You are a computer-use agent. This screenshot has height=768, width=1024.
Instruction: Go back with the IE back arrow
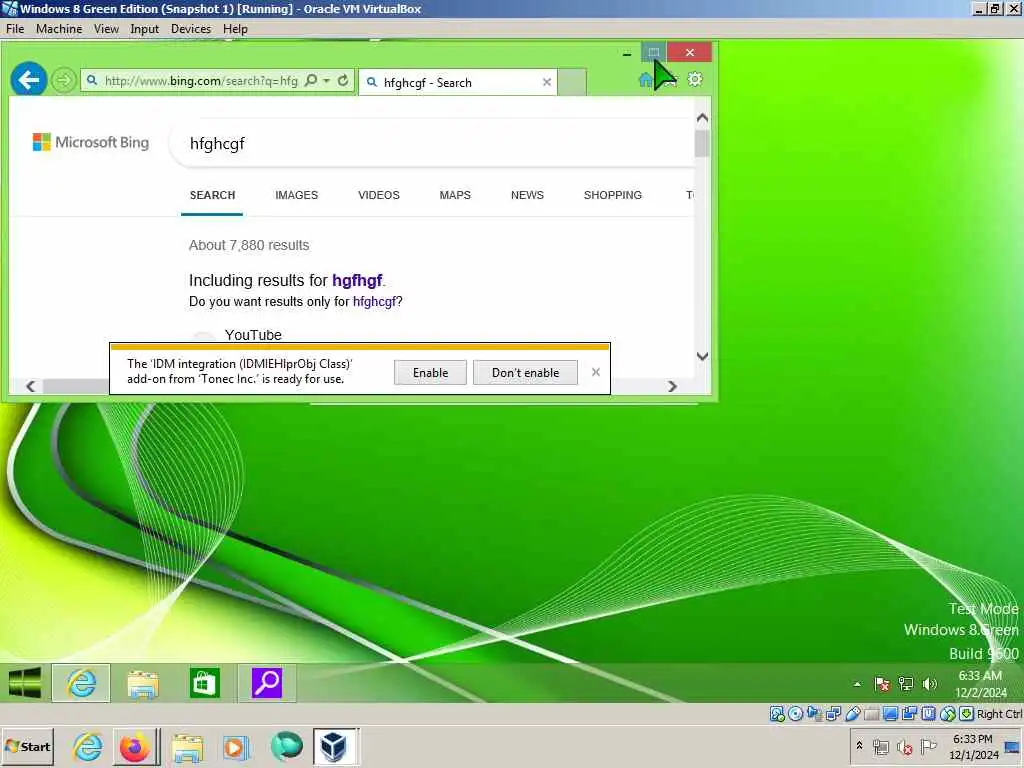click(x=29, y=80)
